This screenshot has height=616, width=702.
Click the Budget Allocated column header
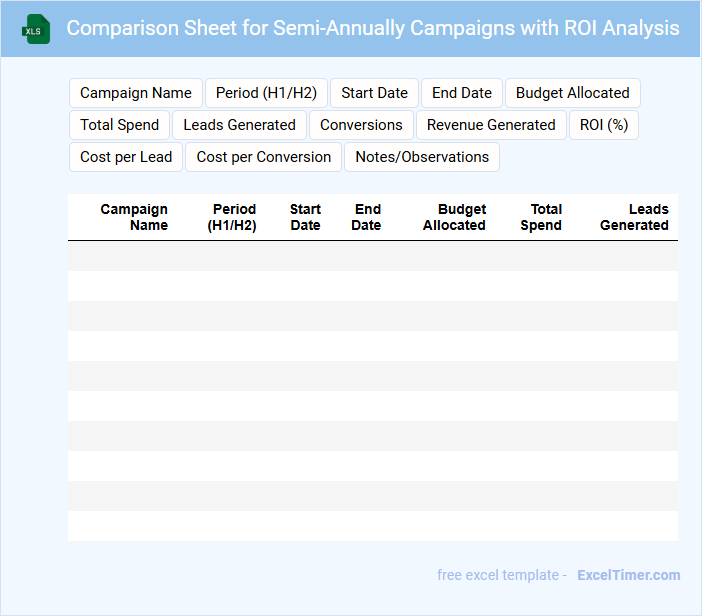click(454, 217)
